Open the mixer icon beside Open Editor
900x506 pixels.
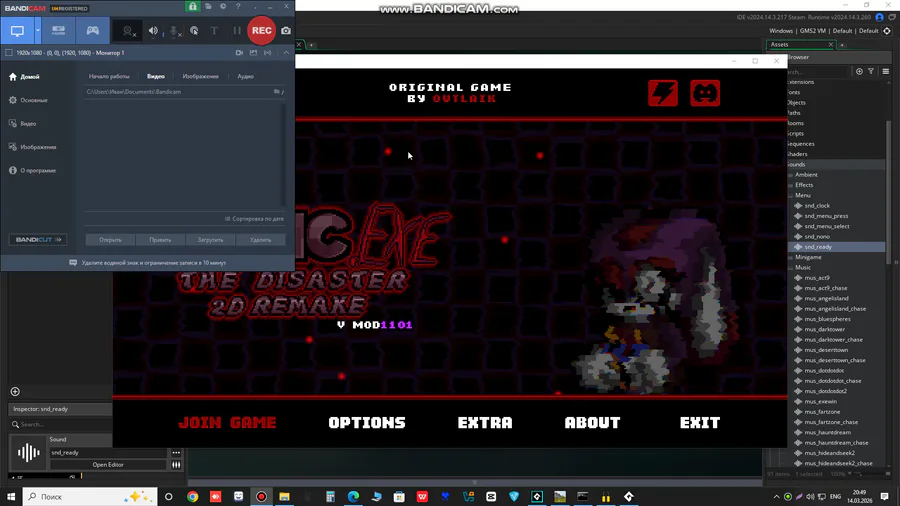176,465
